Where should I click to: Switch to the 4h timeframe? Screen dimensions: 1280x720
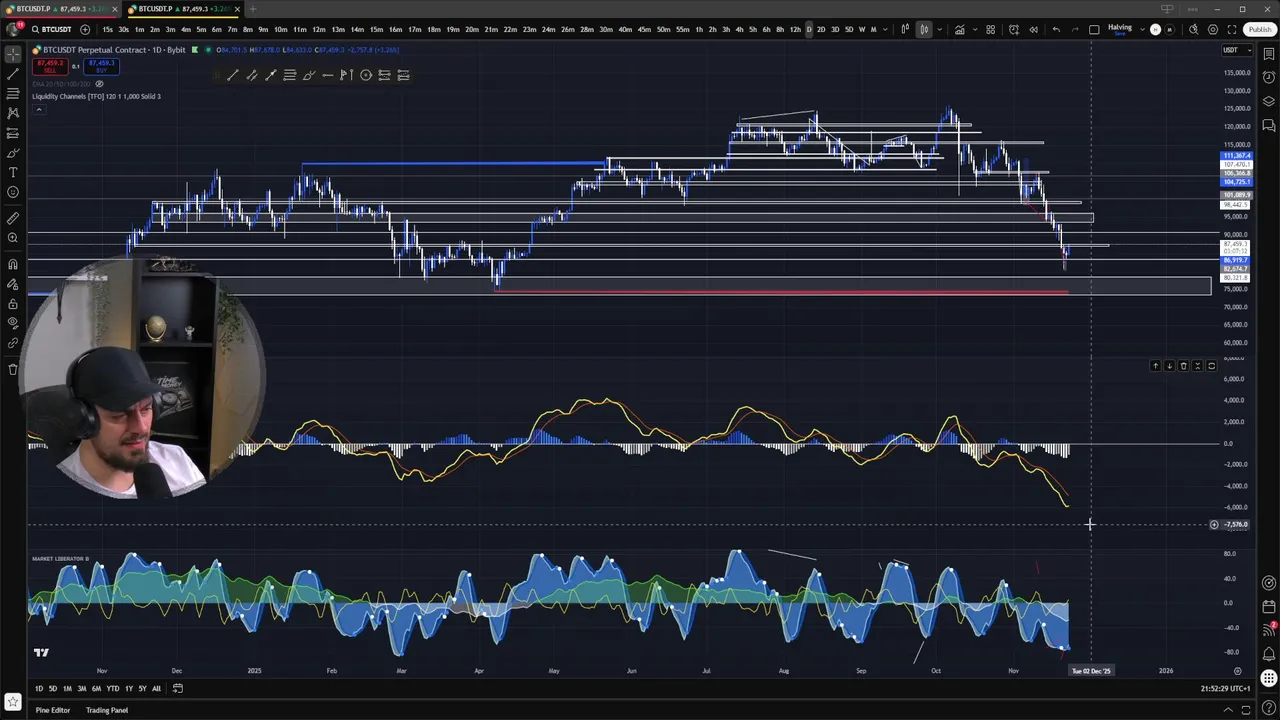739,30
